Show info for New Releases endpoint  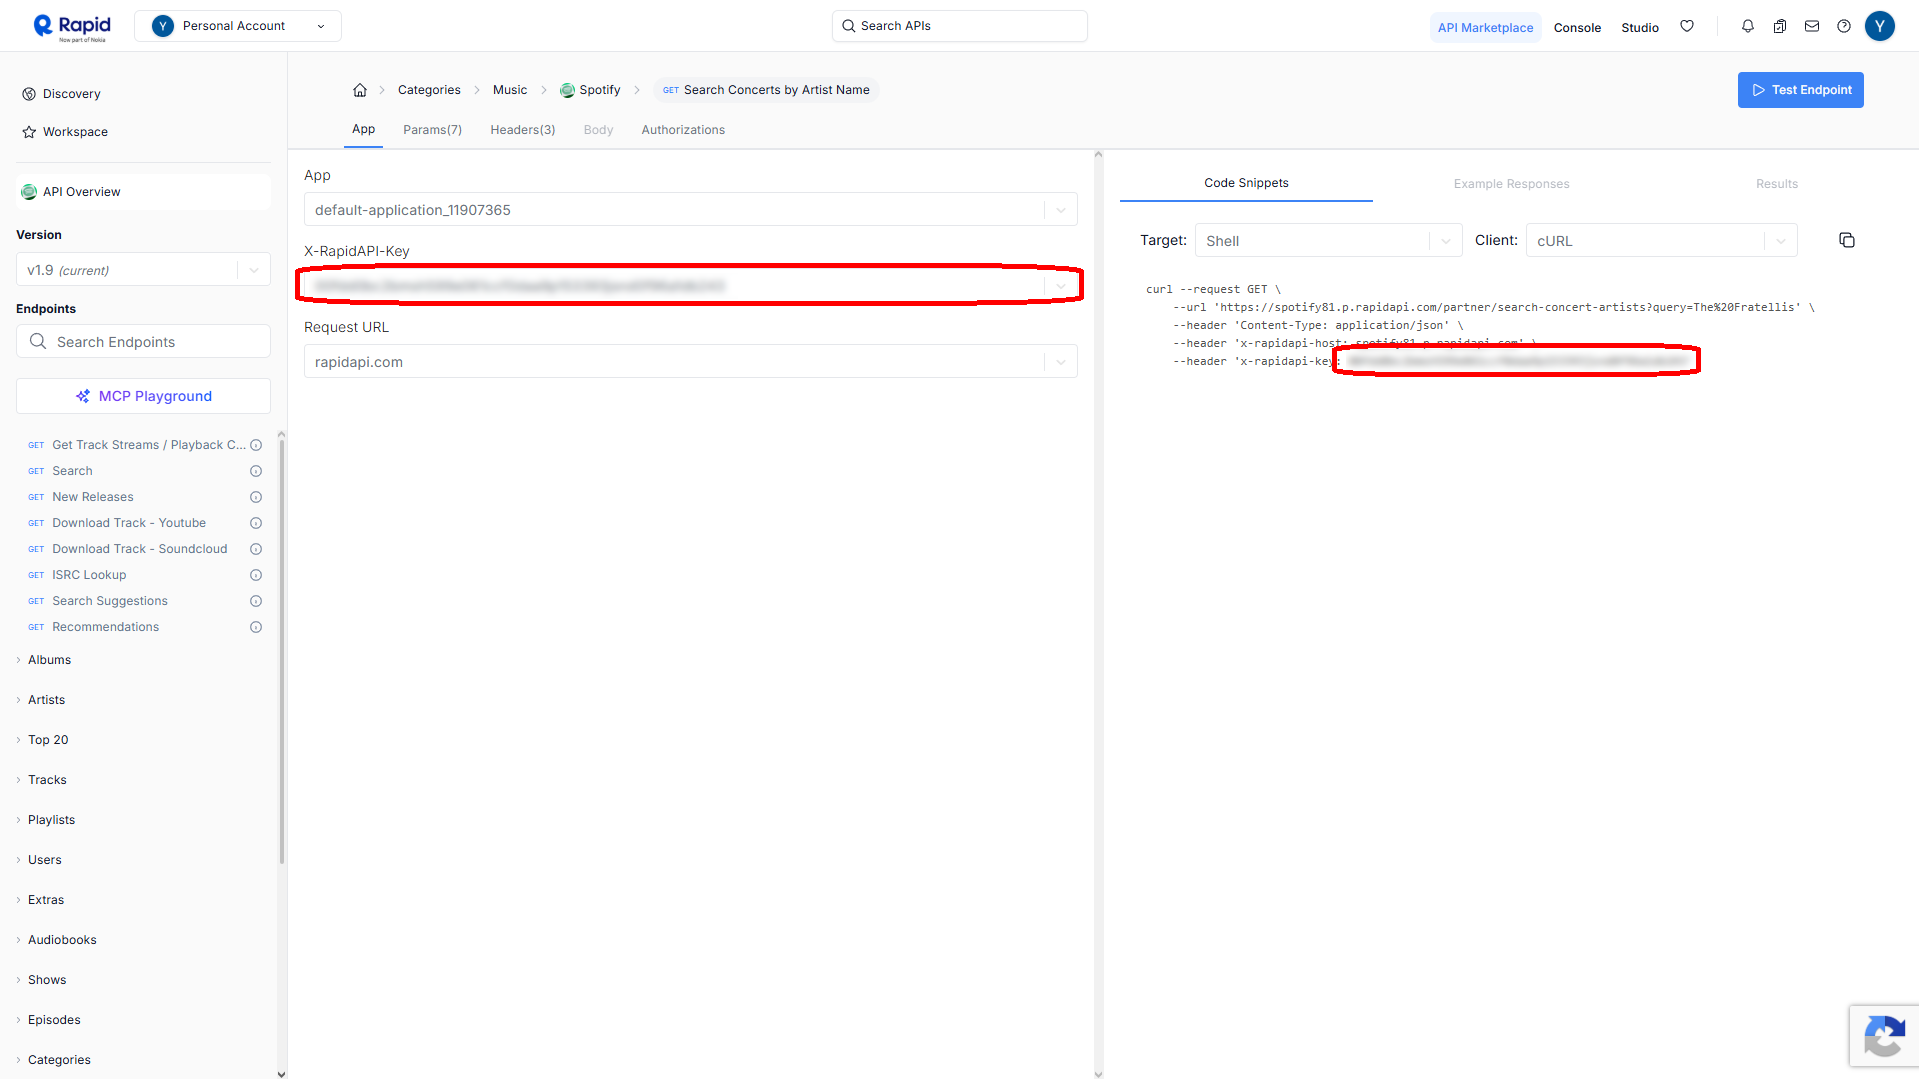pyautogui.click(x=256, y=497)
